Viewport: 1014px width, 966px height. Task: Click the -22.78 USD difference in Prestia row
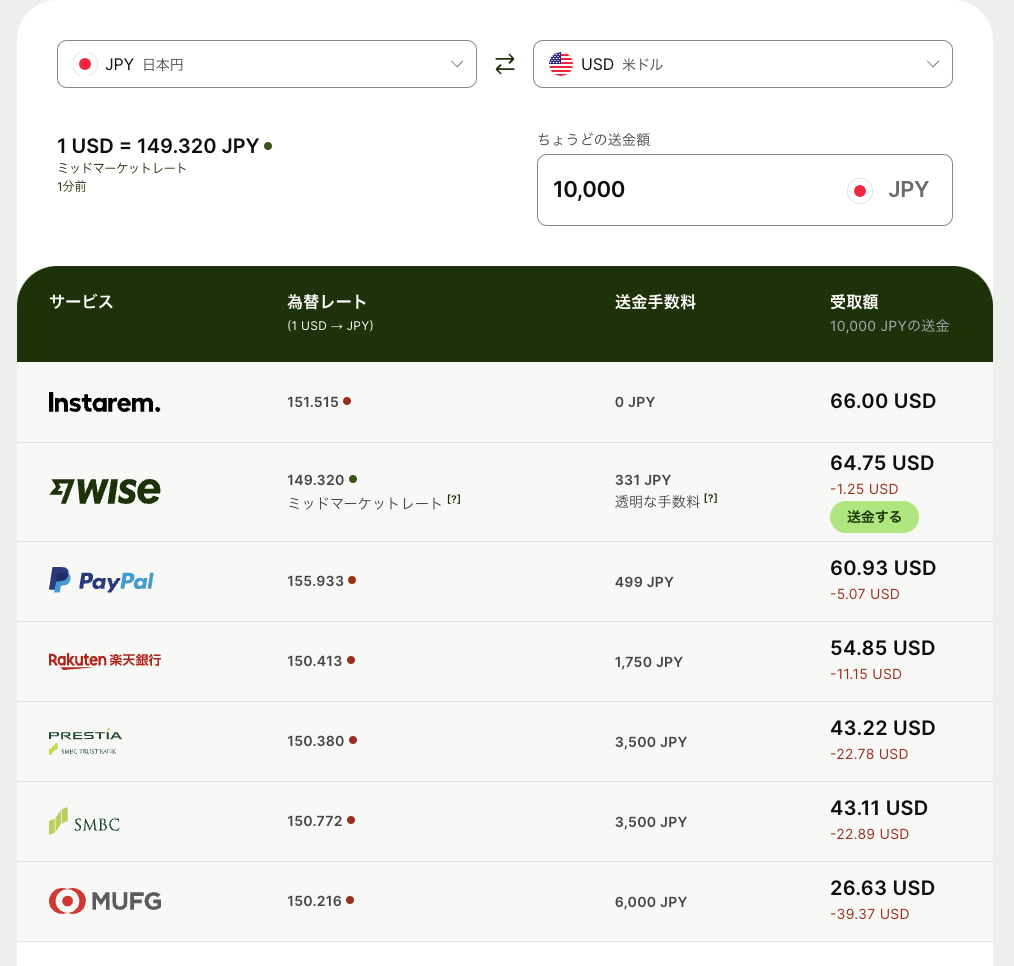(x=869, y=754)
